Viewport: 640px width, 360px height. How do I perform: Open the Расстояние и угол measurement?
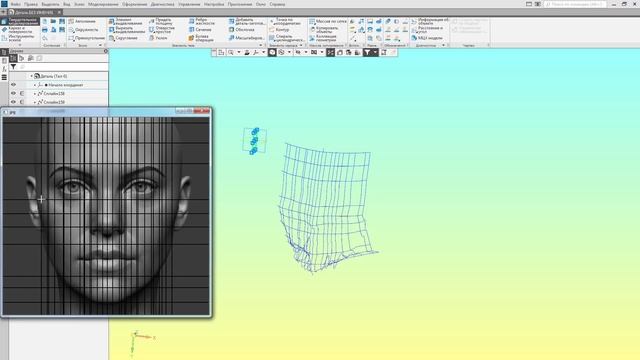click(427, 30)
